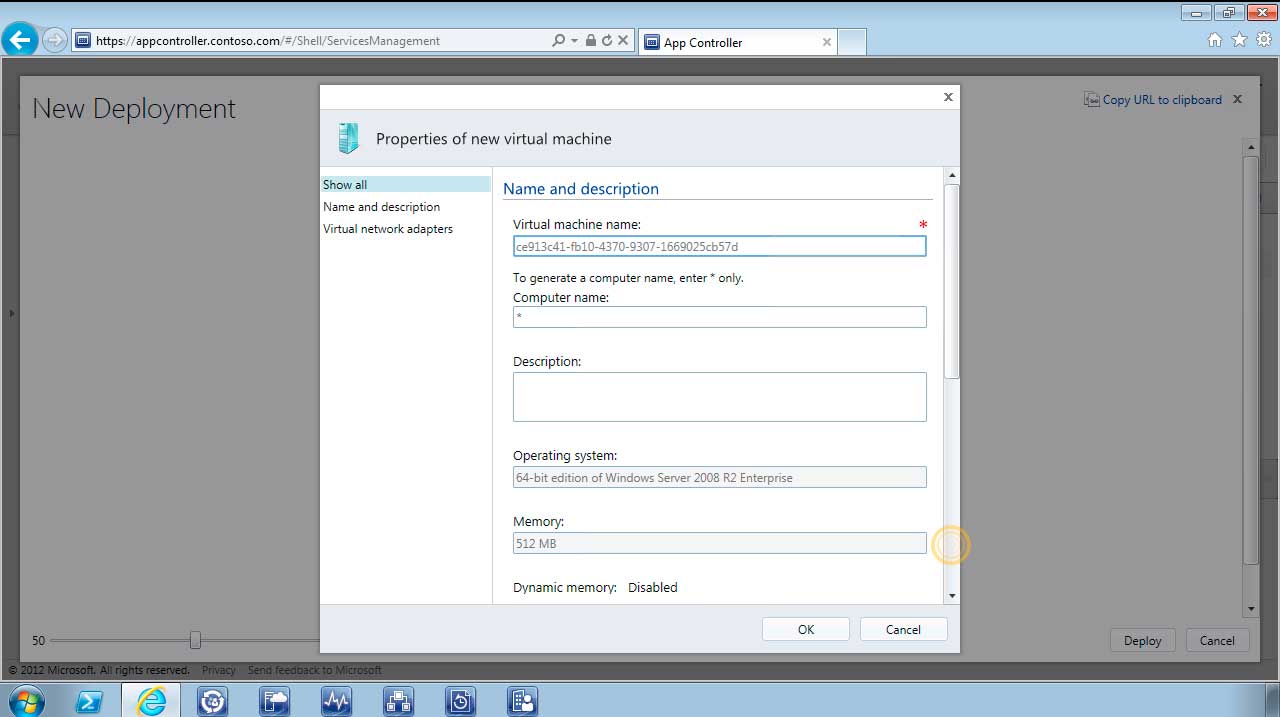Viewport: 1280px width, 717px height.
Task: Open the clock backup console taskbar icon
Action: click(461, 701)
